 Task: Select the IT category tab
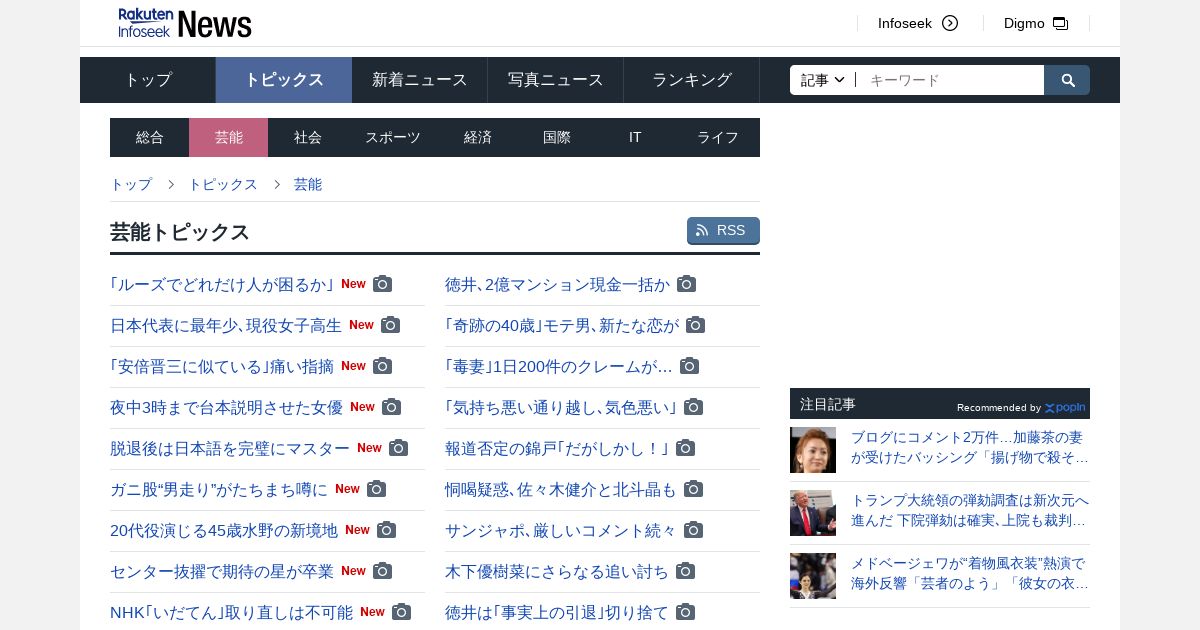click(635, 137)
